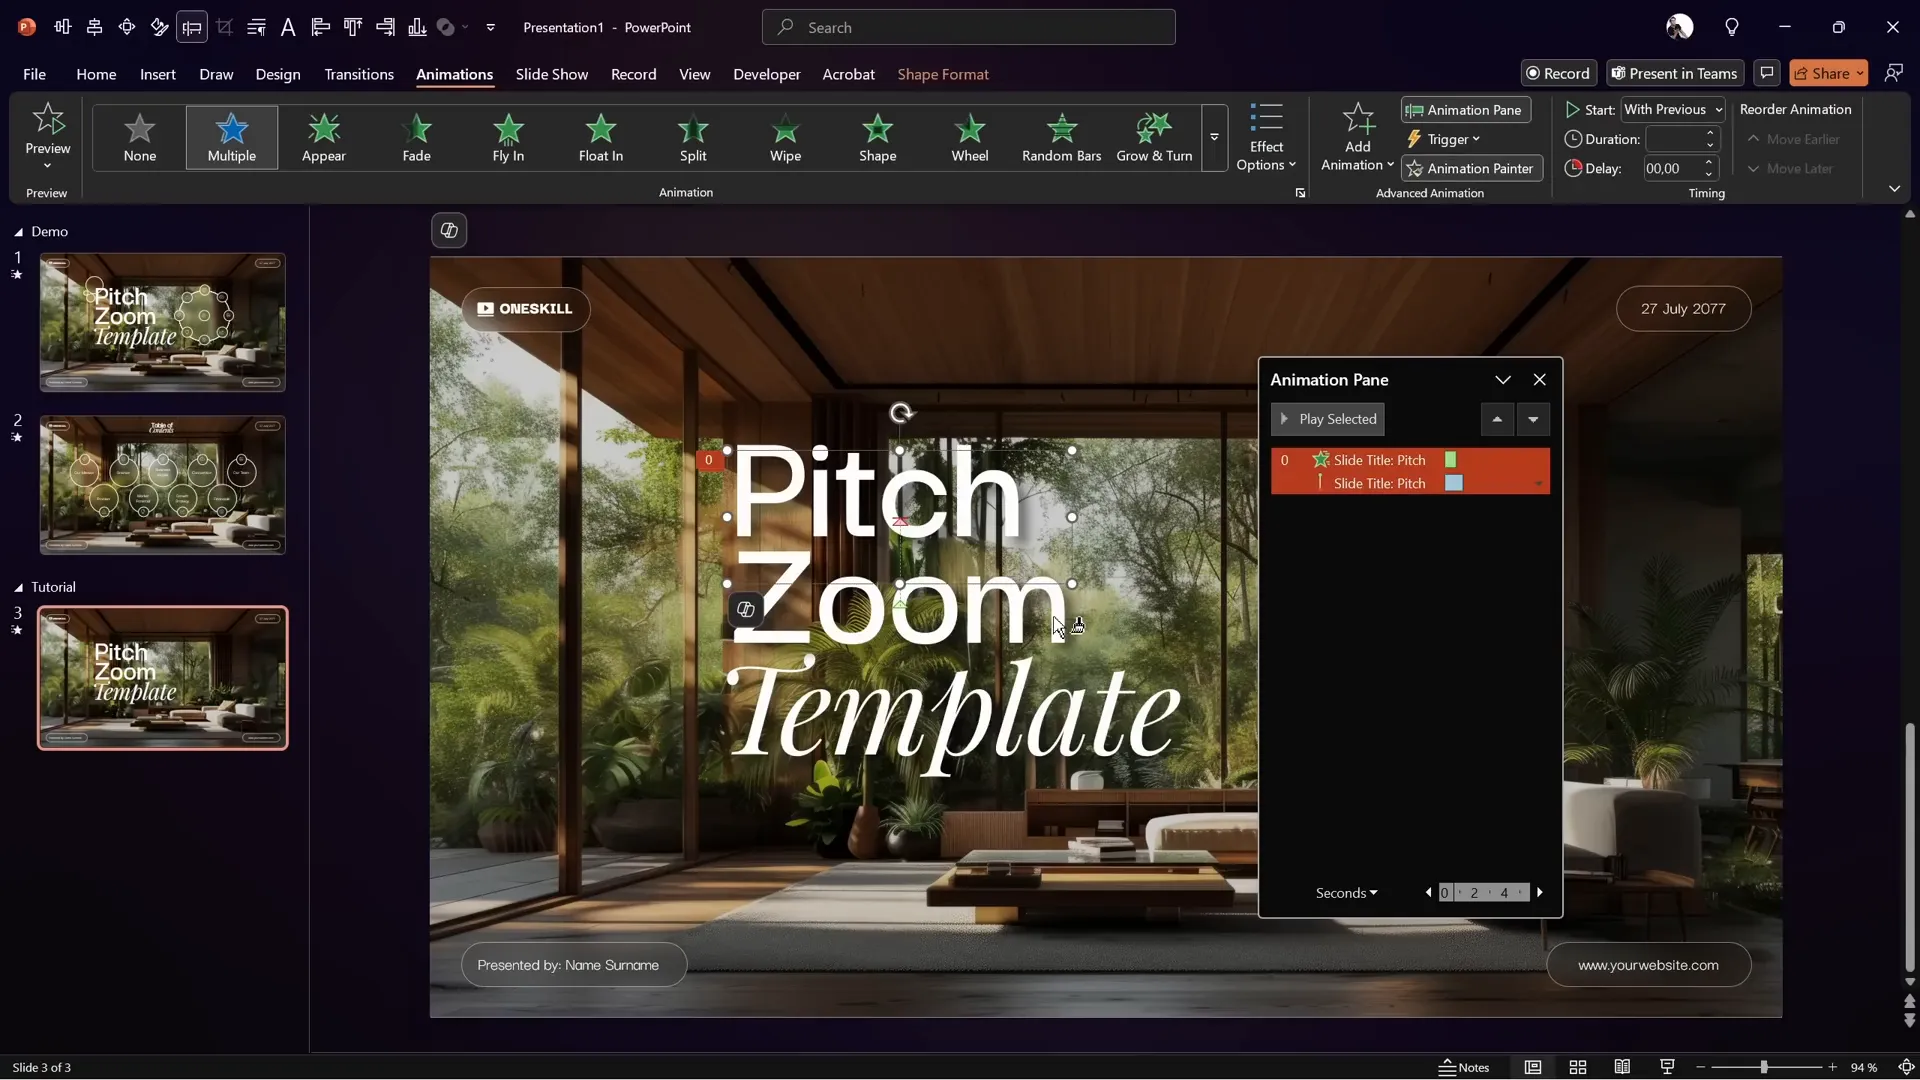1920x1080 pixels.
Task: Click Present in Teams
Action: pyautogui.click(x=1674, y=73)
